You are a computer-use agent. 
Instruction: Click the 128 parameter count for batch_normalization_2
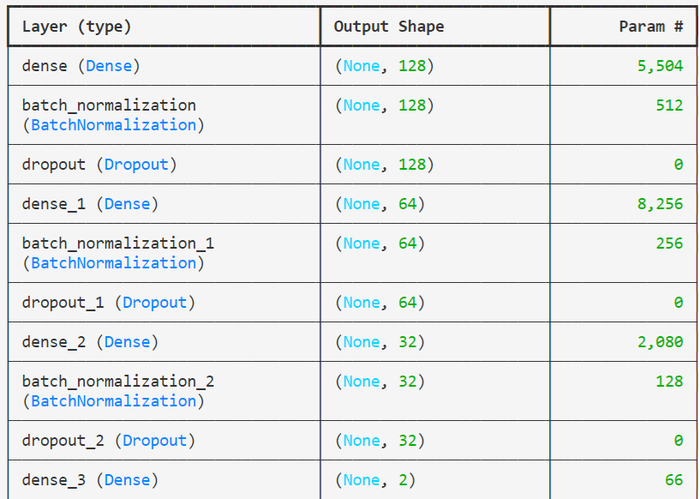(669, 381)
